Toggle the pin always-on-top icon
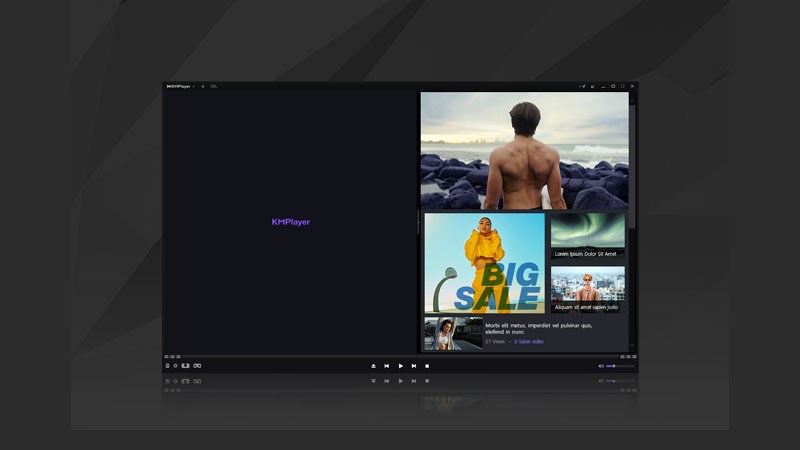800x450 pixels. coord(583,86)
